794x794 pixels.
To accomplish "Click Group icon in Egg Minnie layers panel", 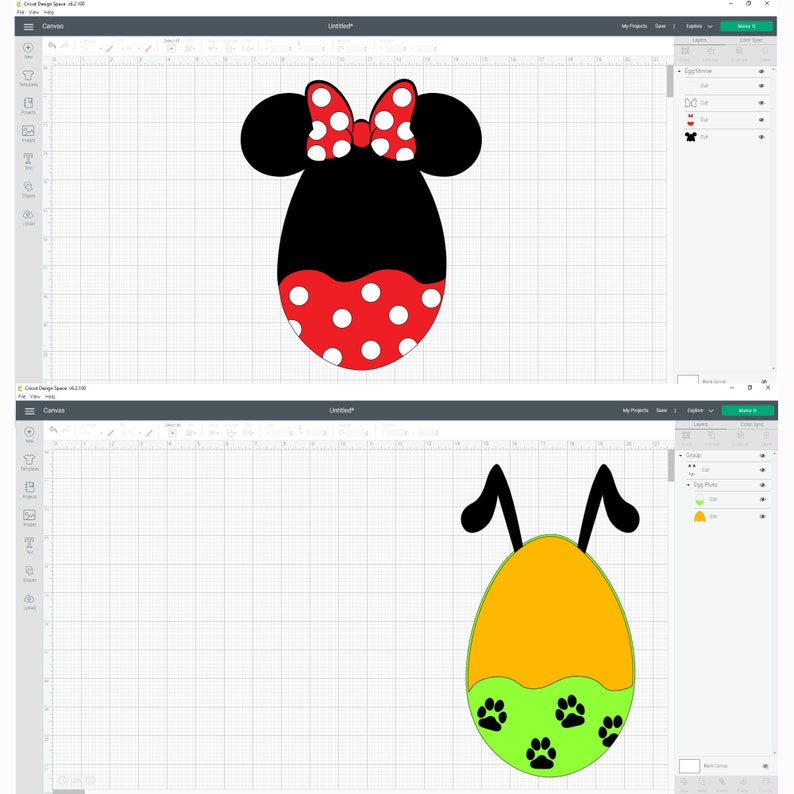I will pos(685,53).
